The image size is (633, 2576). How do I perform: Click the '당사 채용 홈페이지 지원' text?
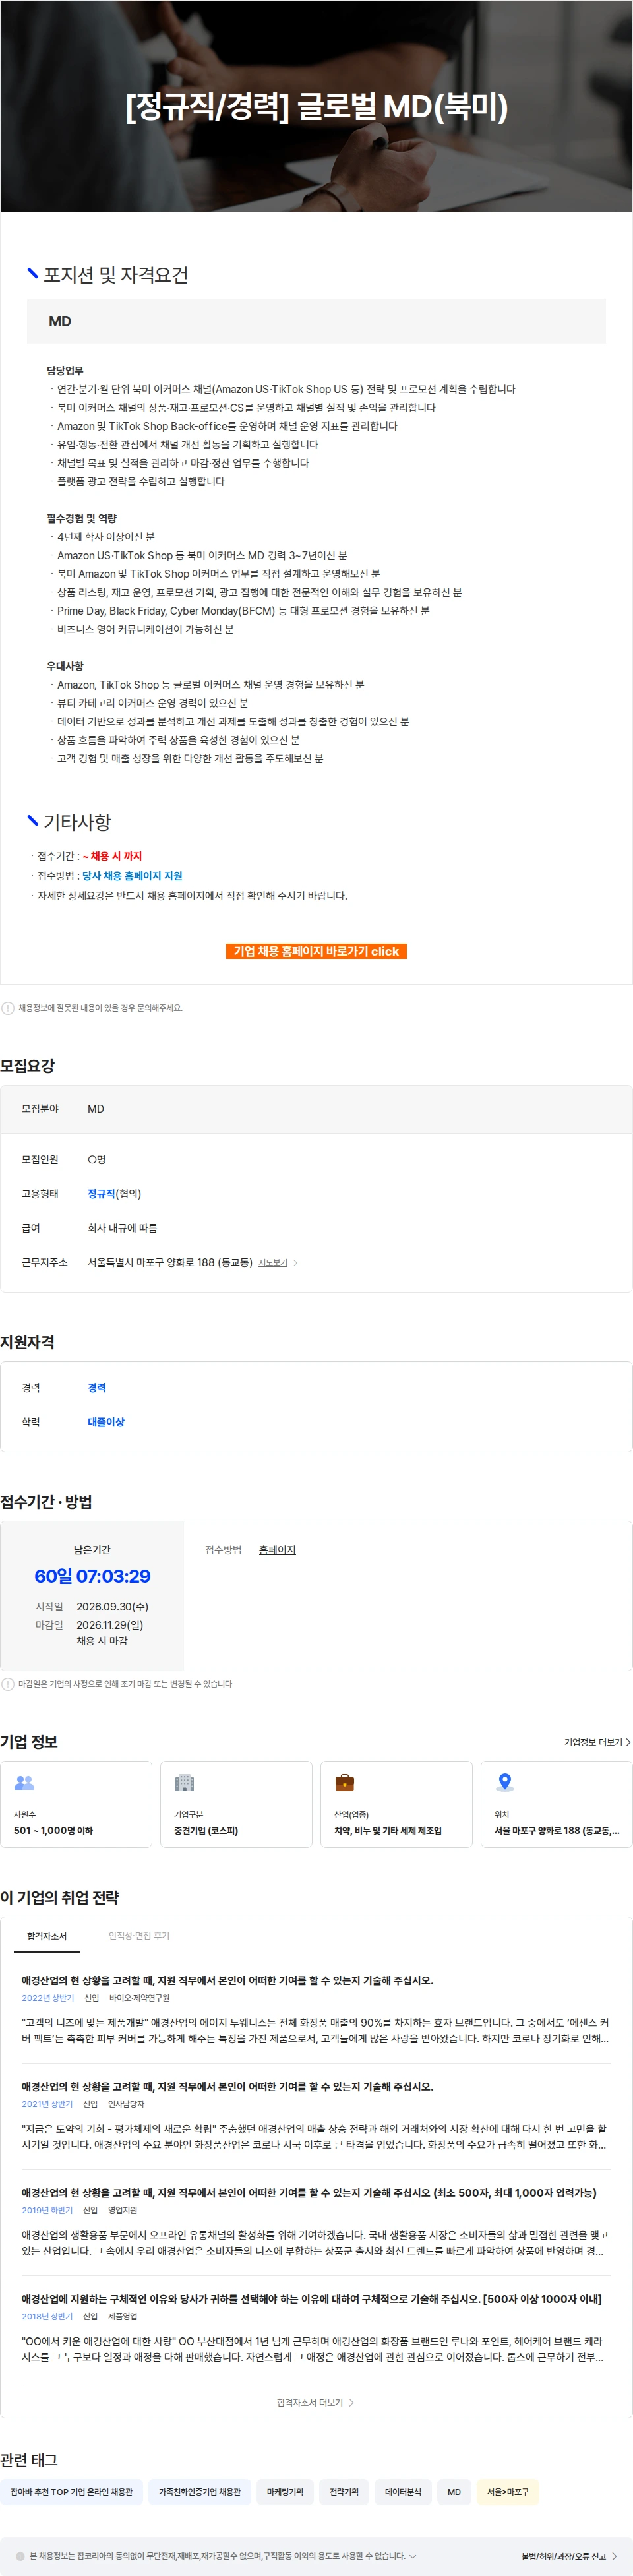(x=132, y=876)
